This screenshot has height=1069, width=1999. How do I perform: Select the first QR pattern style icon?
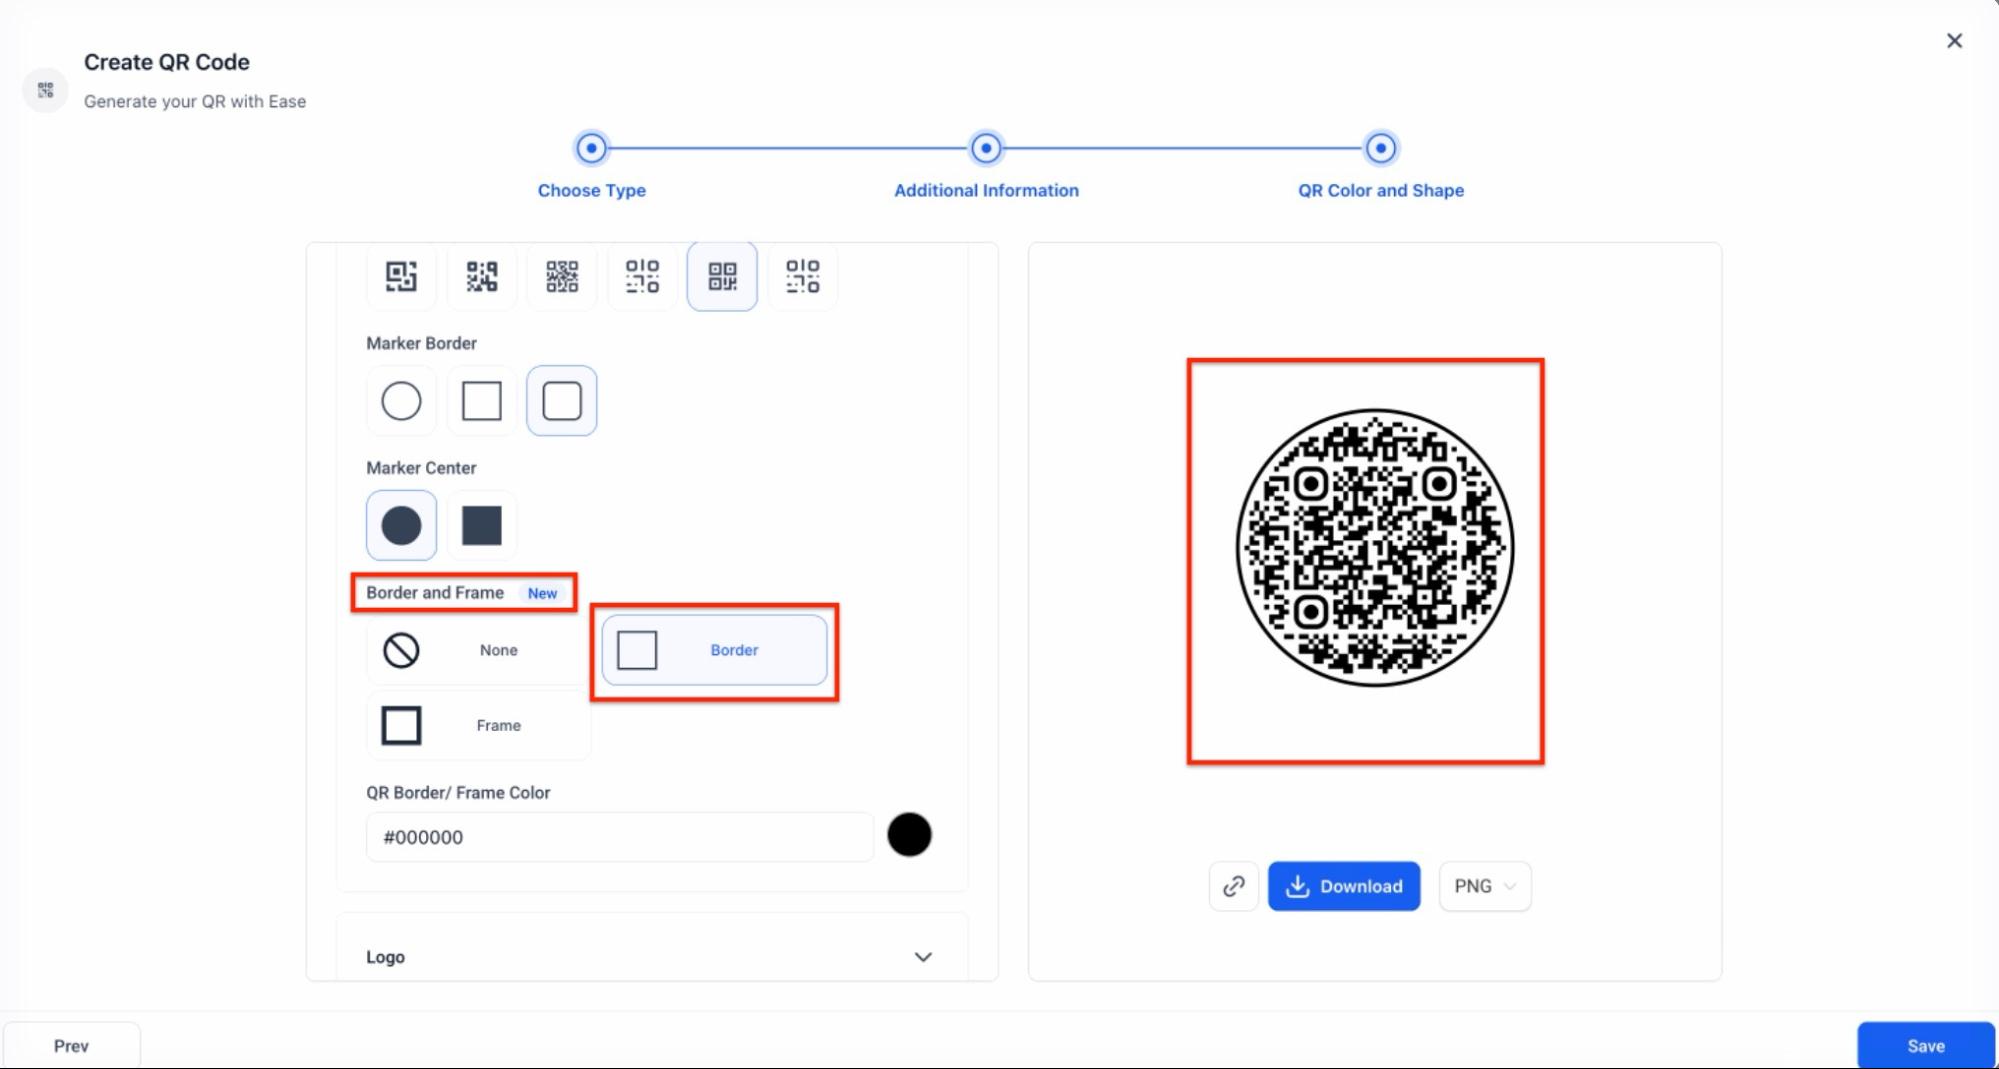click(401, 276)
